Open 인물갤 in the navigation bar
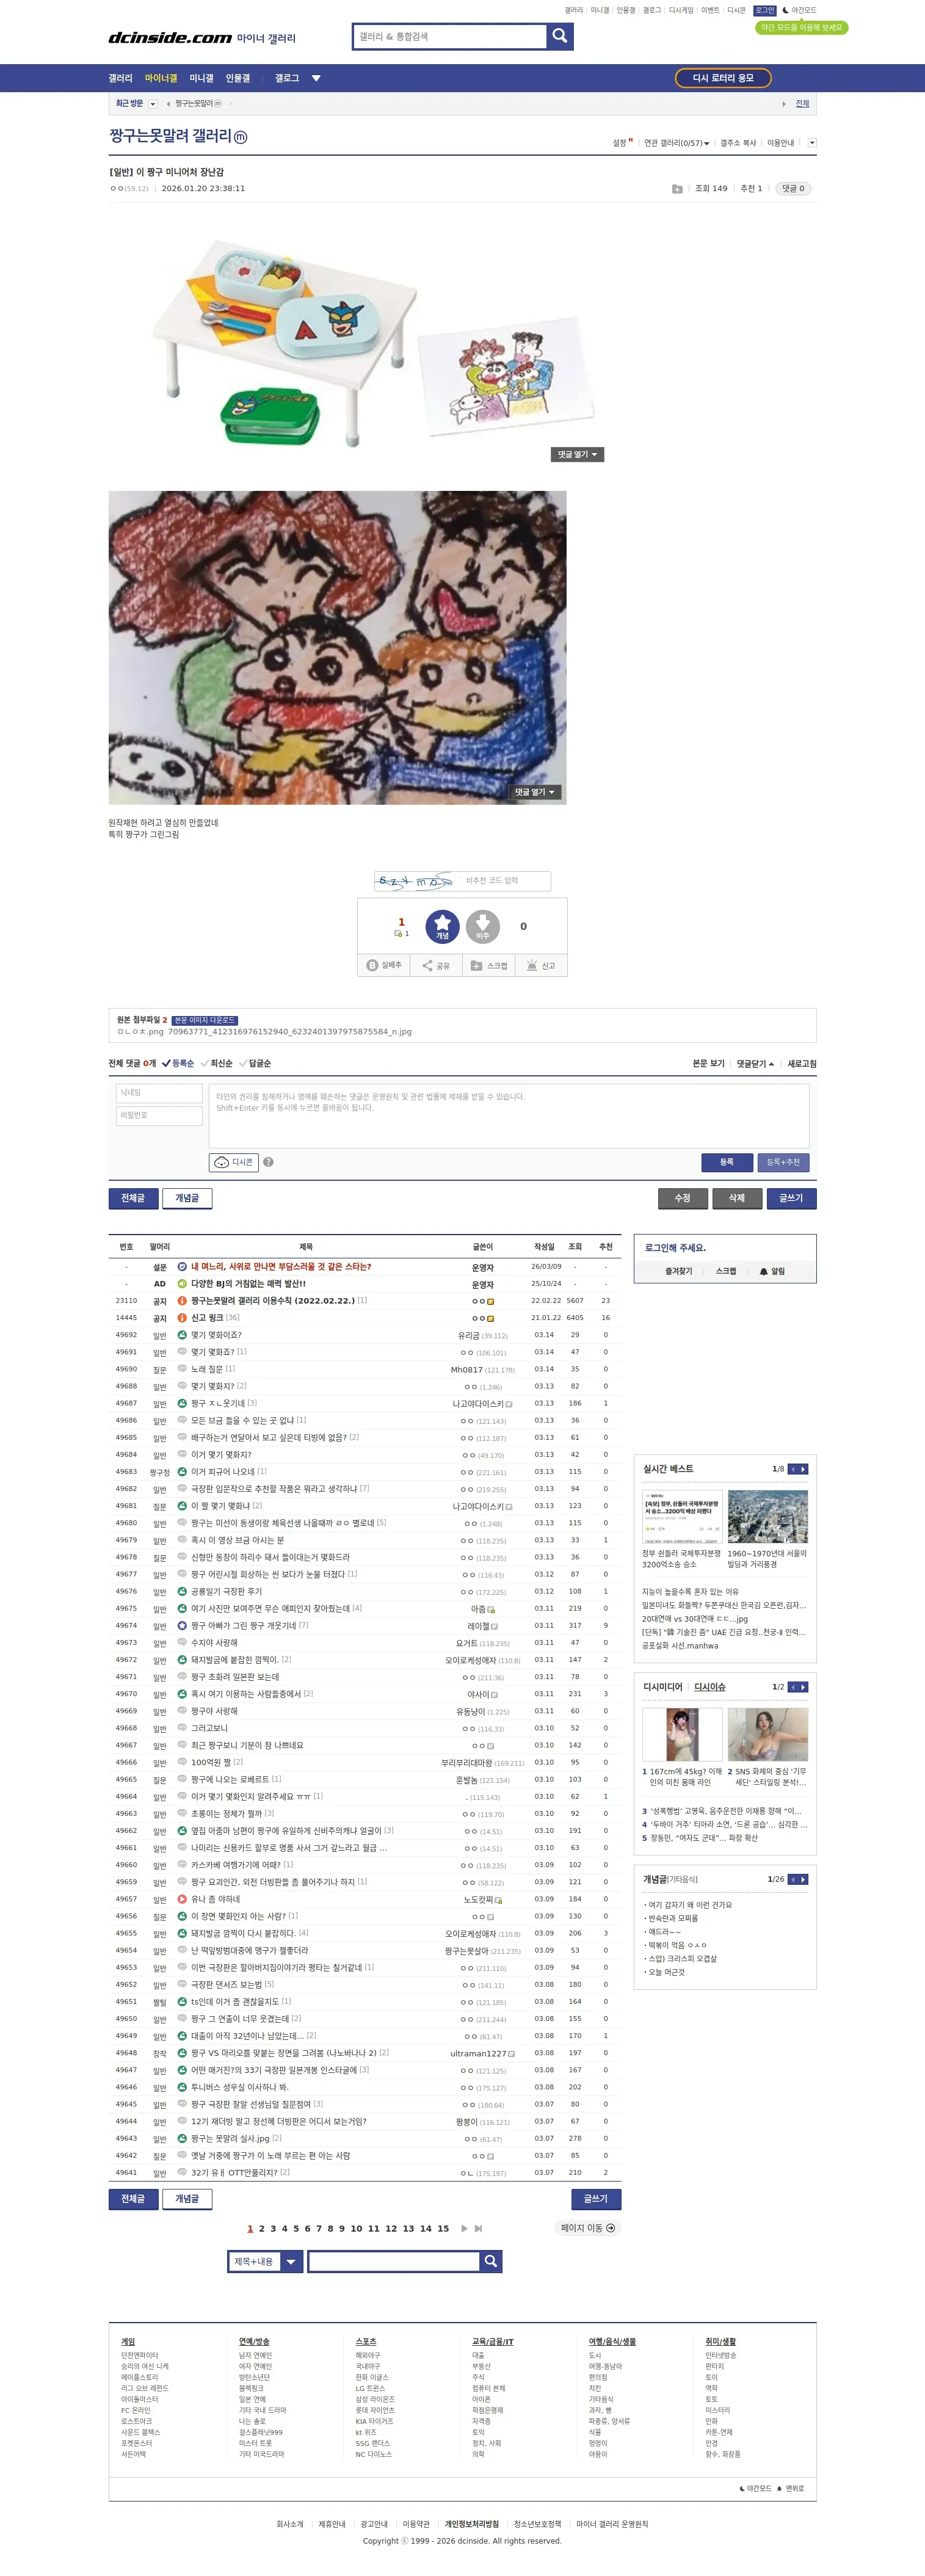 (x=238, y=78)
